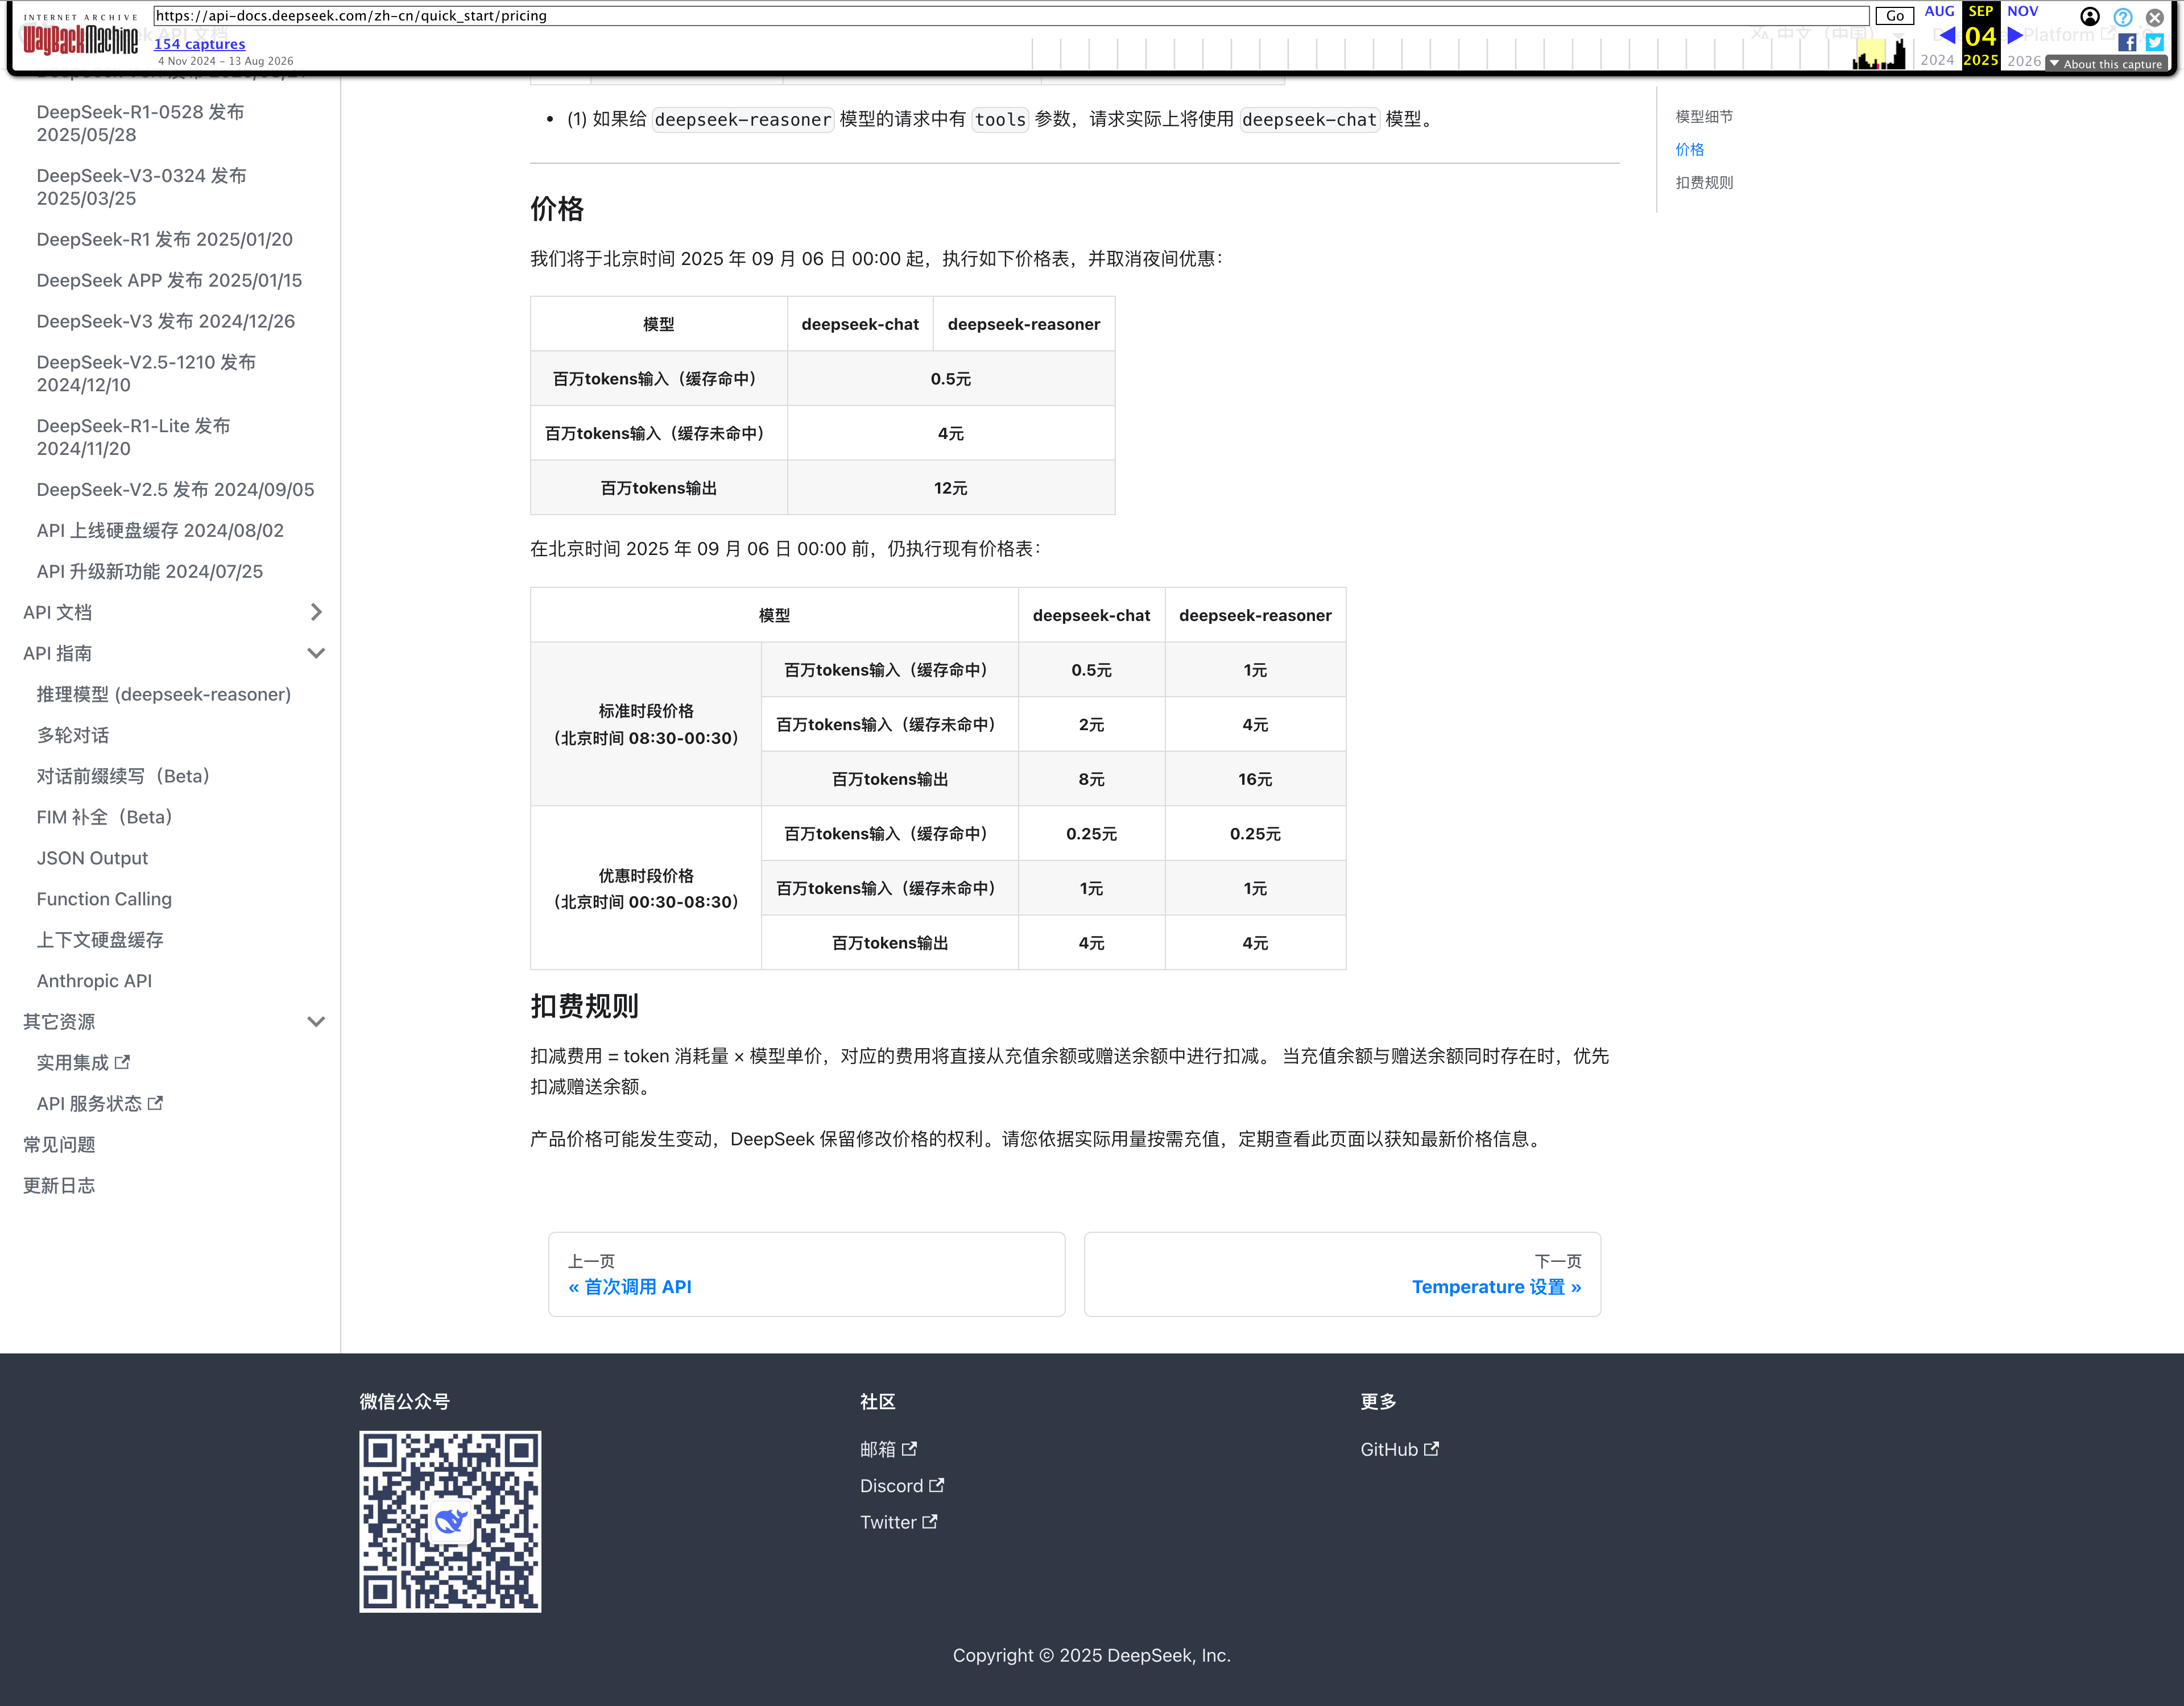Open DeepSeek-V3 发布 2024/12/26 item
This screenshot has width=2184, height=1706.
(166, 321)
